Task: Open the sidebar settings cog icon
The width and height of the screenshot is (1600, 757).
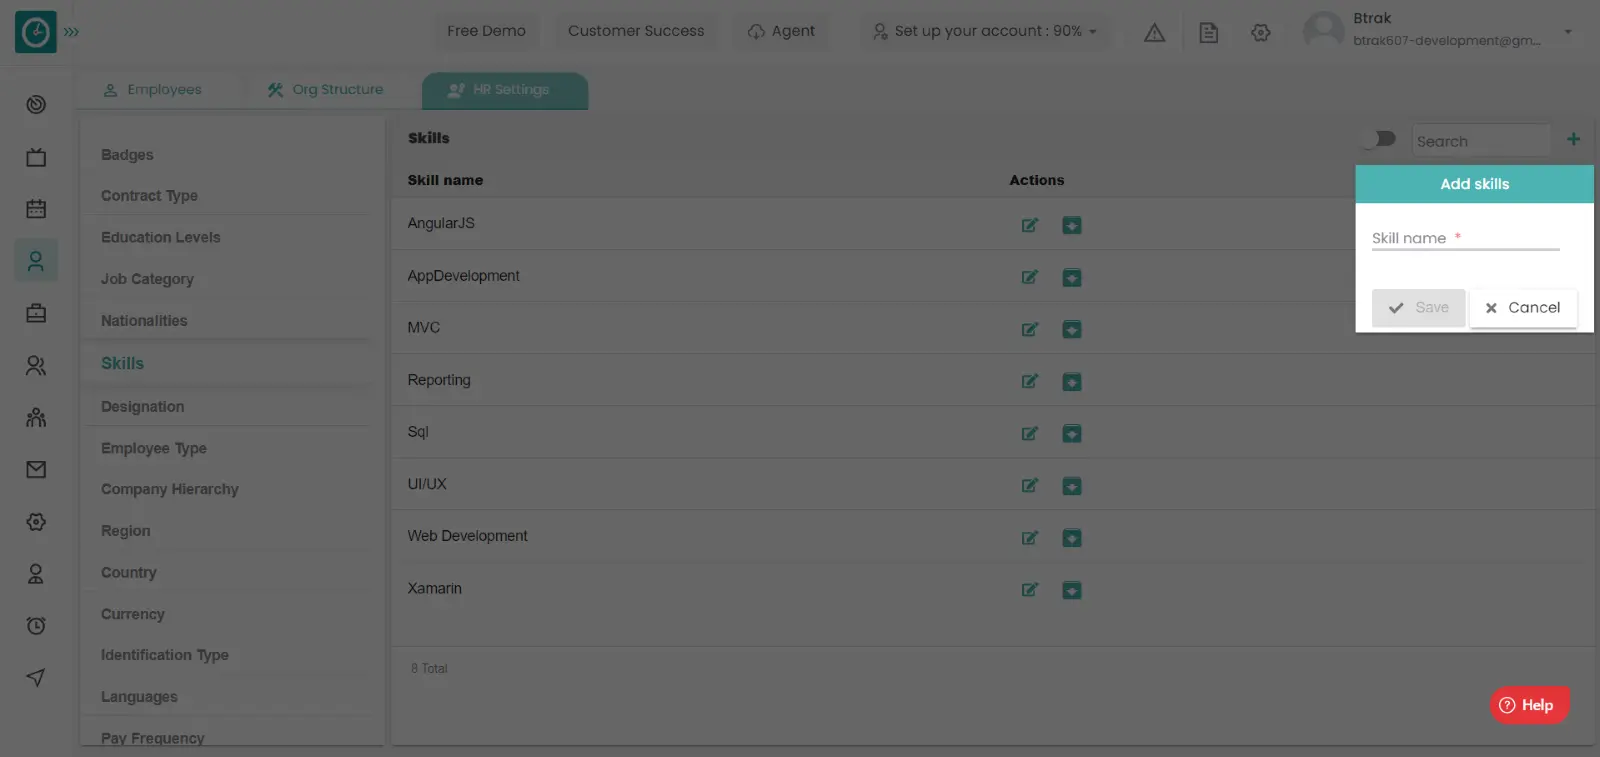Action: pos(36,522)
